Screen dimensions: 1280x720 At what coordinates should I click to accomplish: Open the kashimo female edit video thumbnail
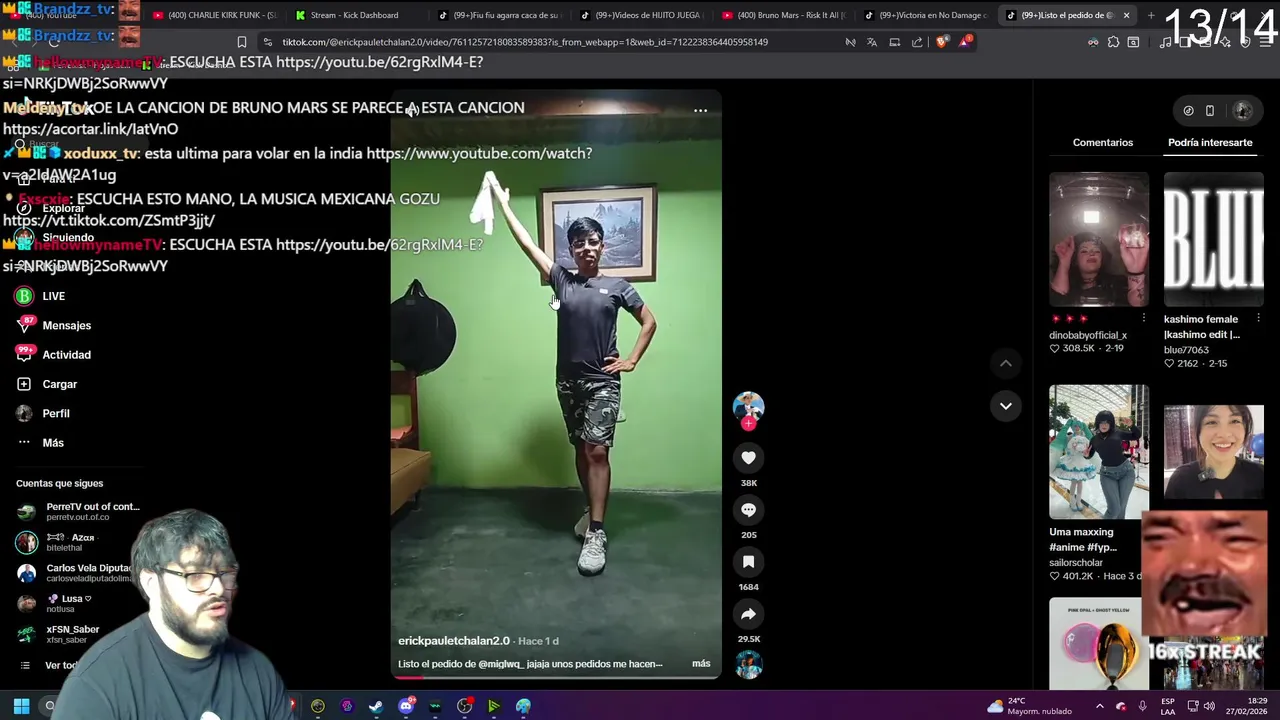tap(1213, 239)
